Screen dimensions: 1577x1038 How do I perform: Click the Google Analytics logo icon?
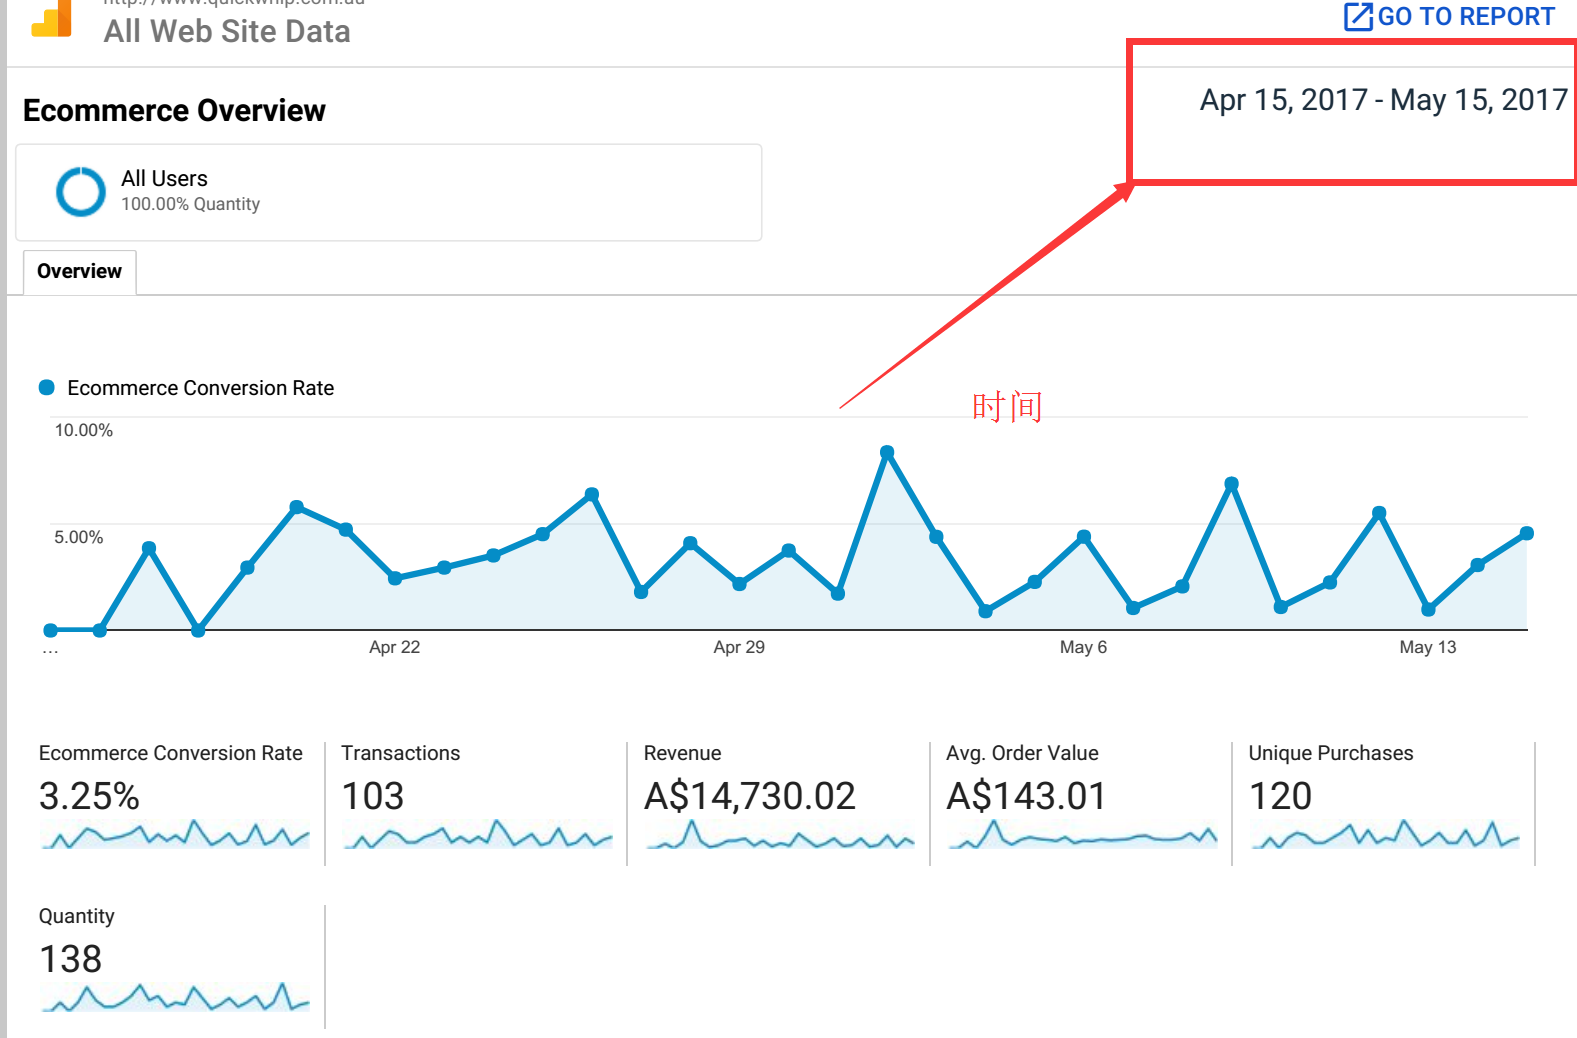pos(52,18)
